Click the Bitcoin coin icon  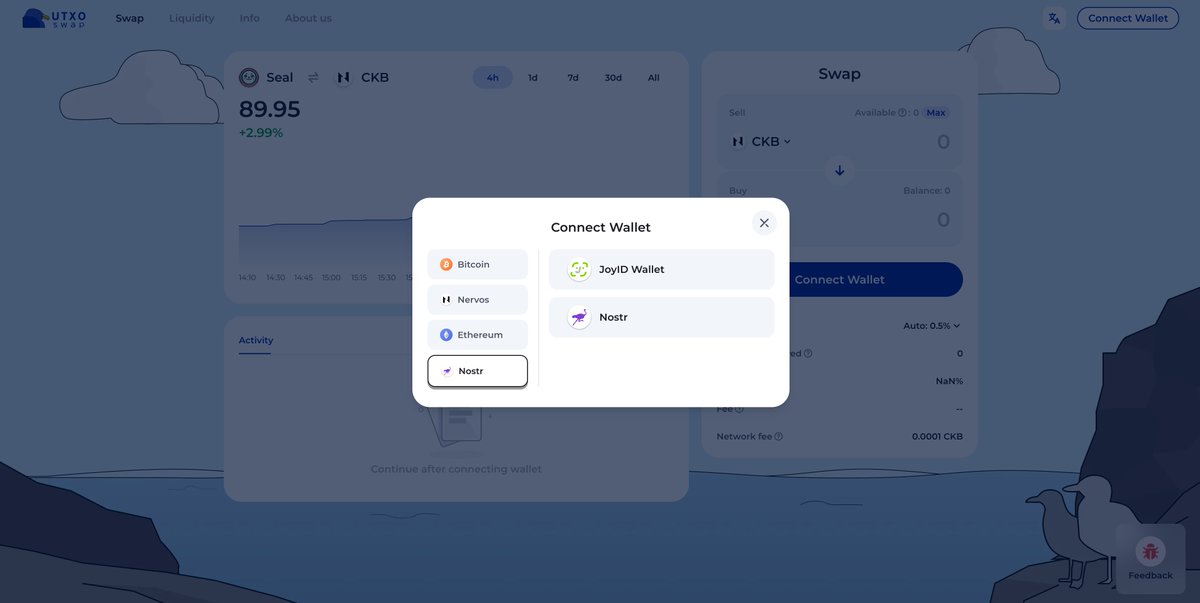(x=446, y=264)
